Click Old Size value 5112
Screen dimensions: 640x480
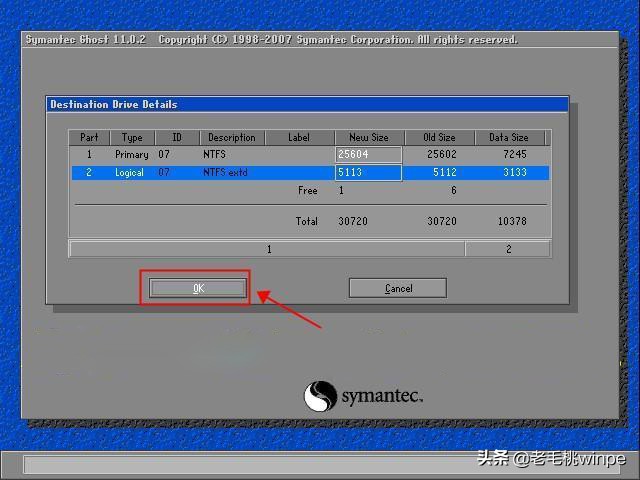click(444, 172)
